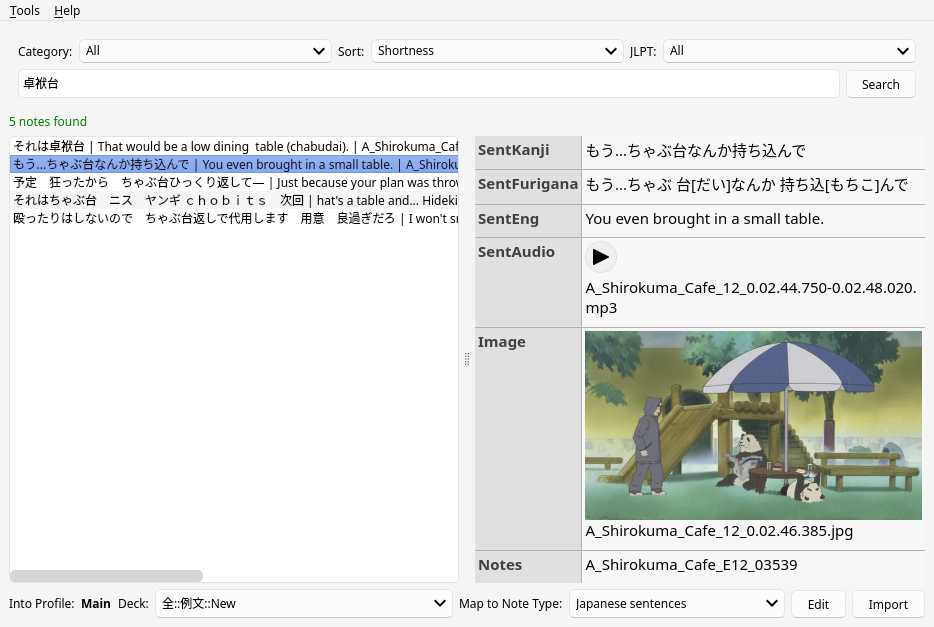
Task: Import the selected note
Action: (887, 604)
